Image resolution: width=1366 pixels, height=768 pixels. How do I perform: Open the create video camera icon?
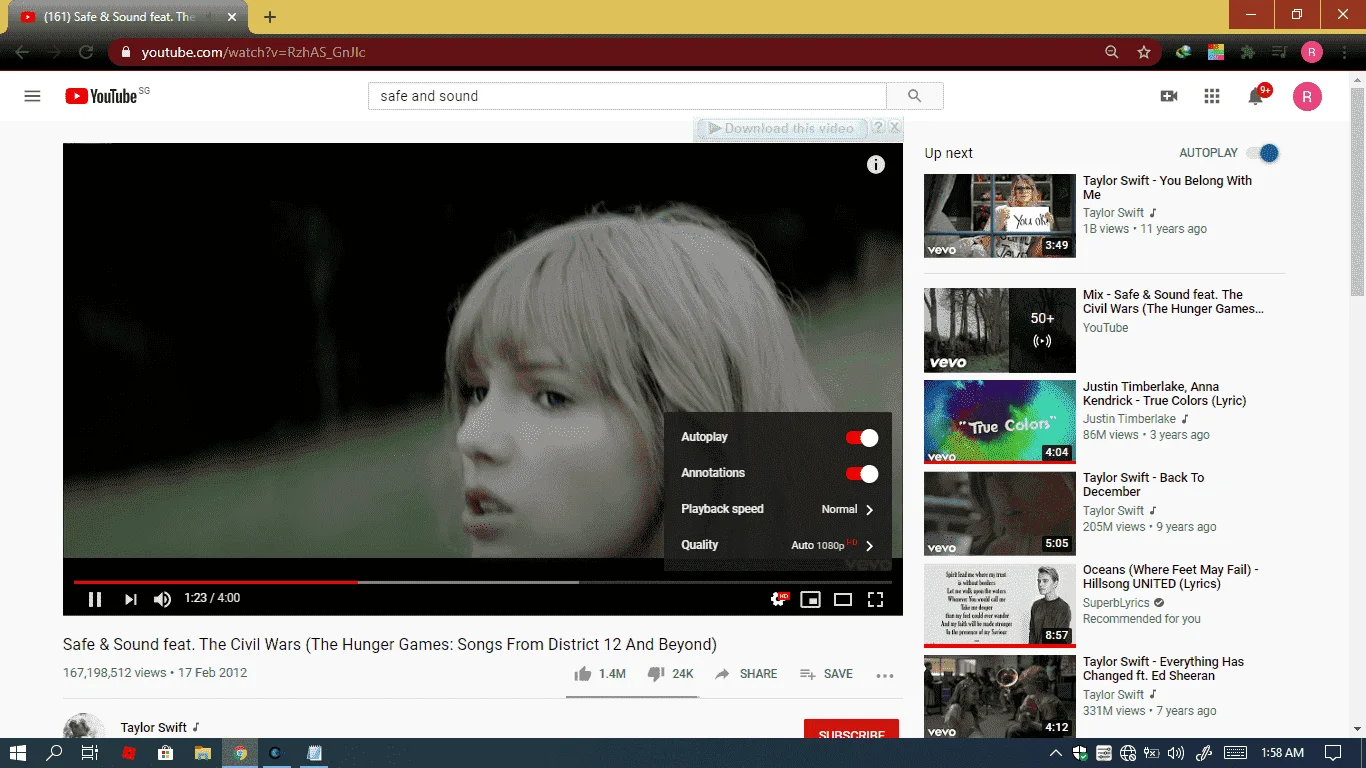pos(1168,96)
